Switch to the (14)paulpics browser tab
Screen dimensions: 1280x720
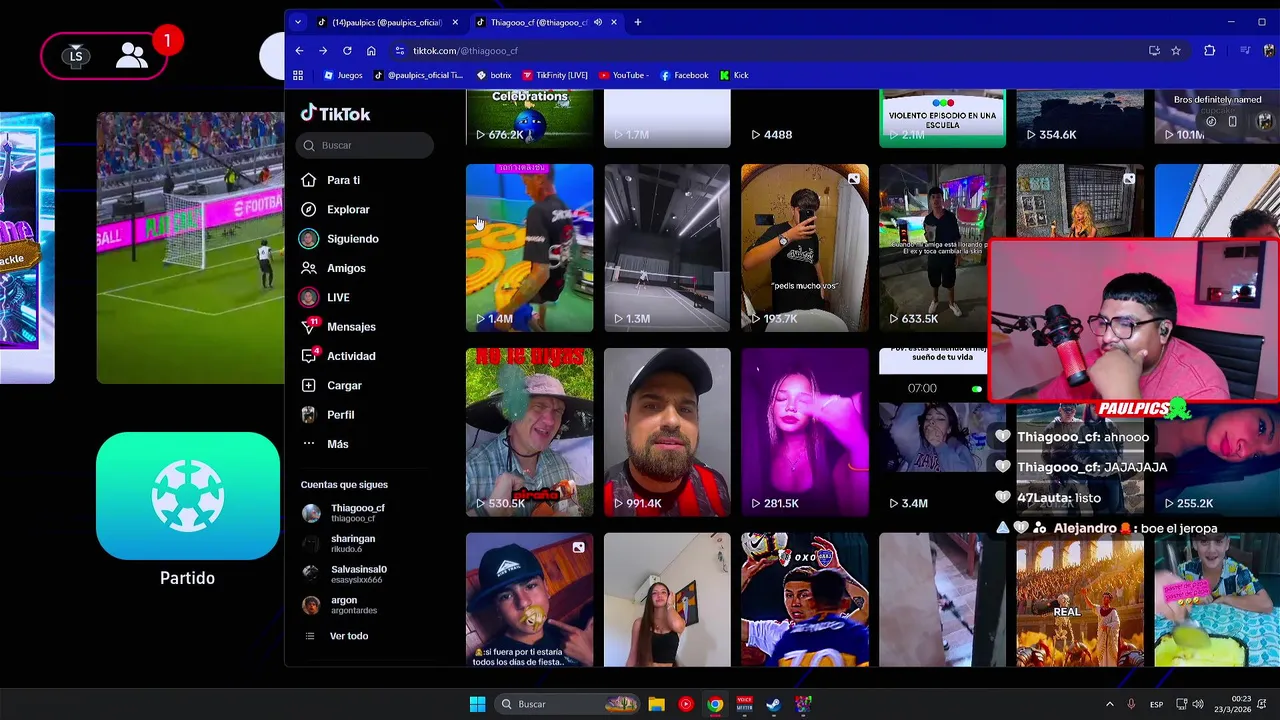(x=386, y=22)
